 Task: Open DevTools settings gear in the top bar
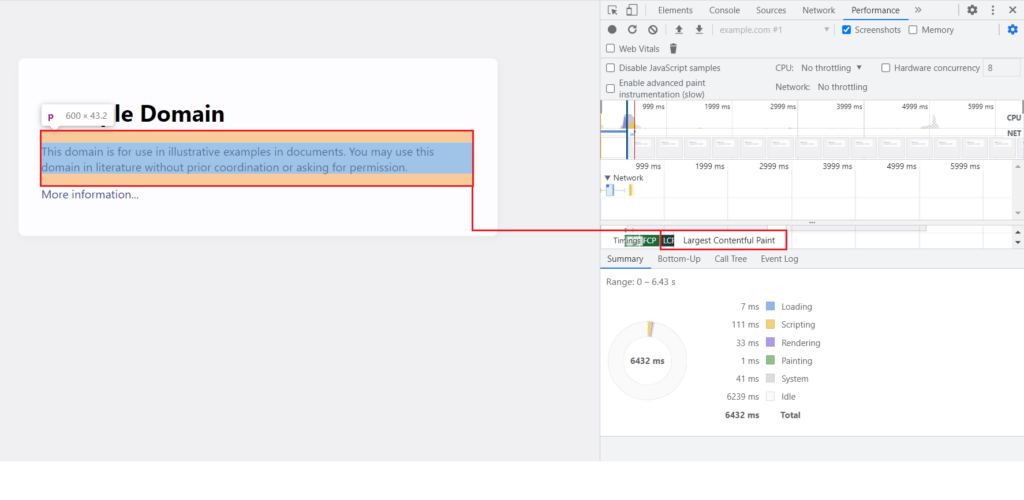coord(972,10)
